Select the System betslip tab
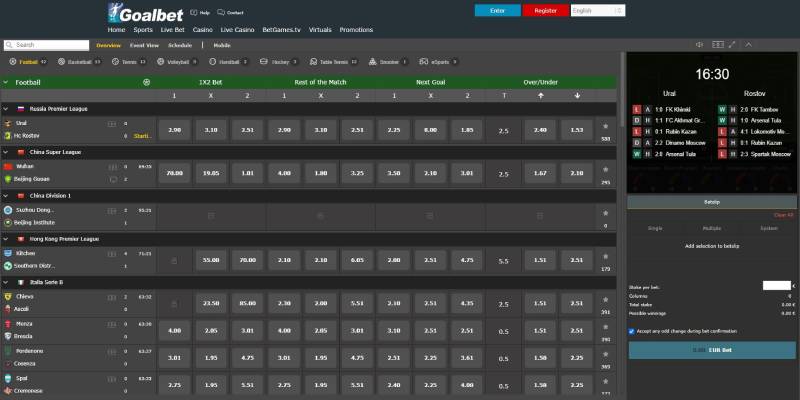The width and height of the screenshot is (800, 400). [x=769, y=229]
